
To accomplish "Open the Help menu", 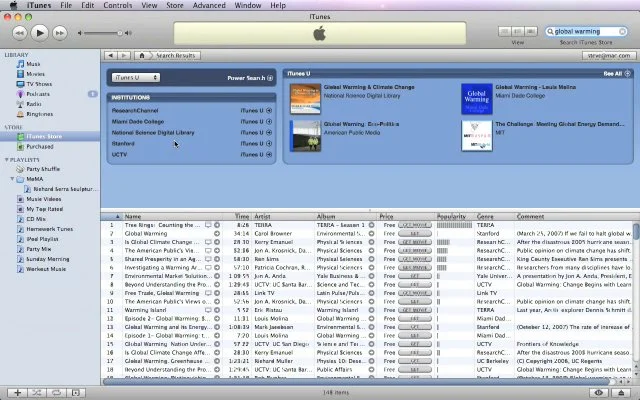I will [278, 5].
